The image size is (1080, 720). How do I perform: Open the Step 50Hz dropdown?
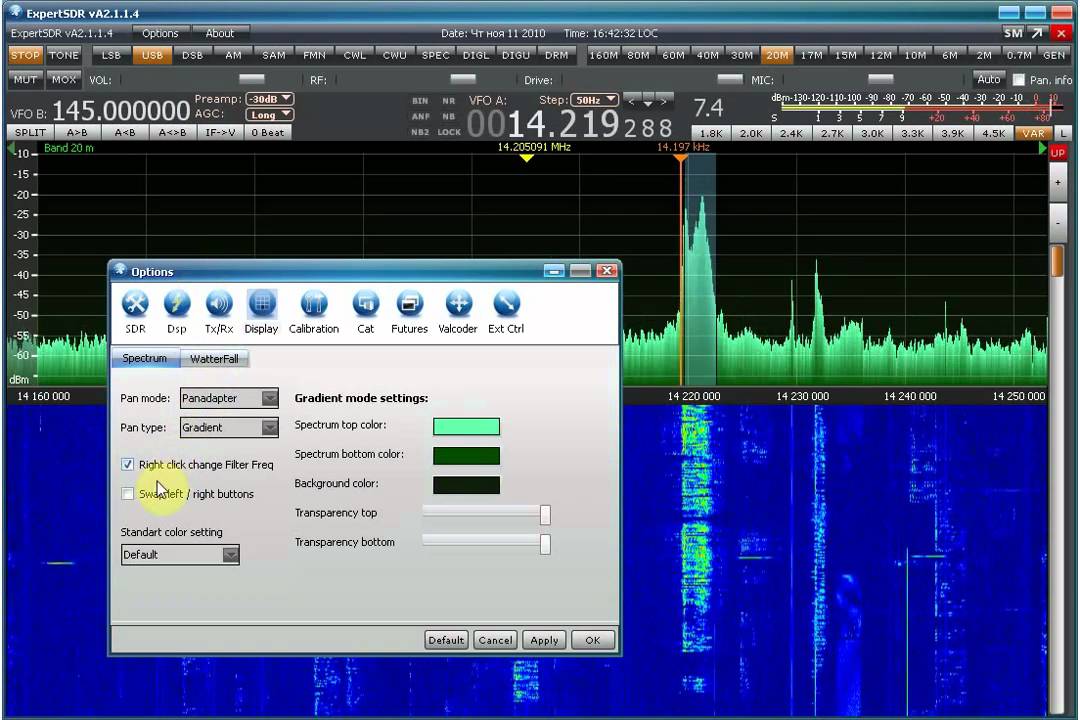click(x=594, y=100)
